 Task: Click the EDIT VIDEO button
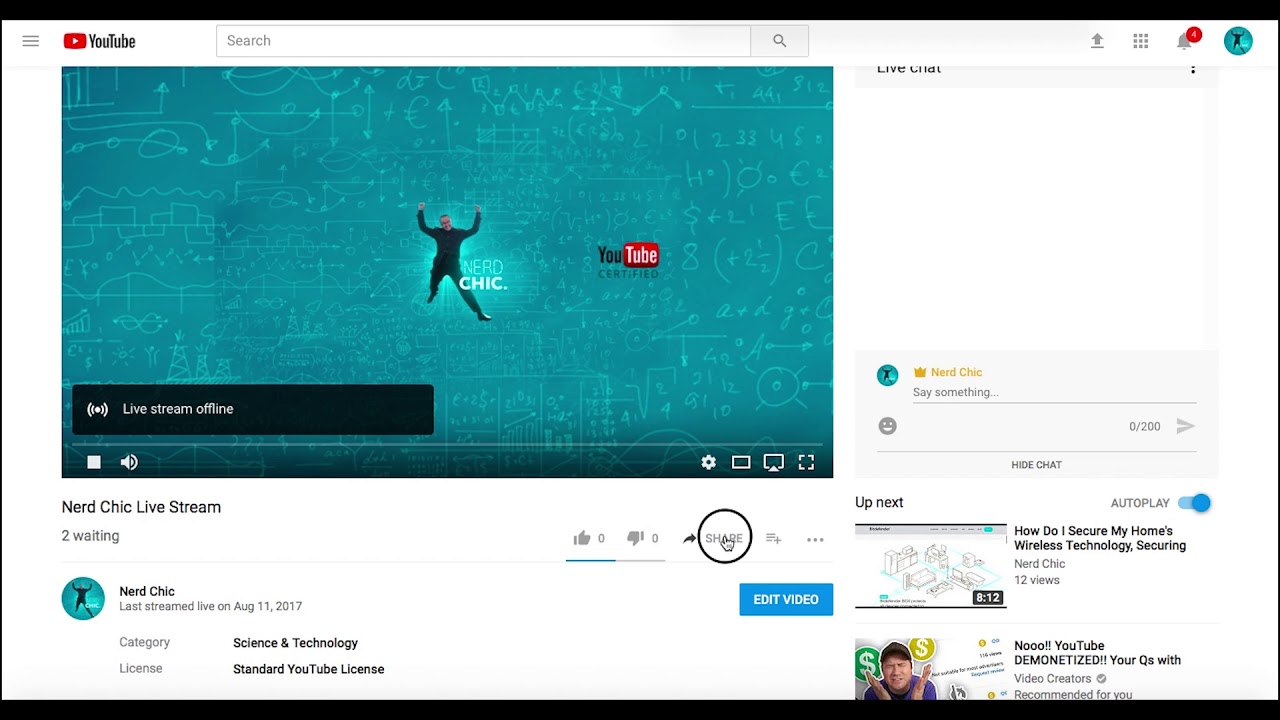[x=786, y=599]
